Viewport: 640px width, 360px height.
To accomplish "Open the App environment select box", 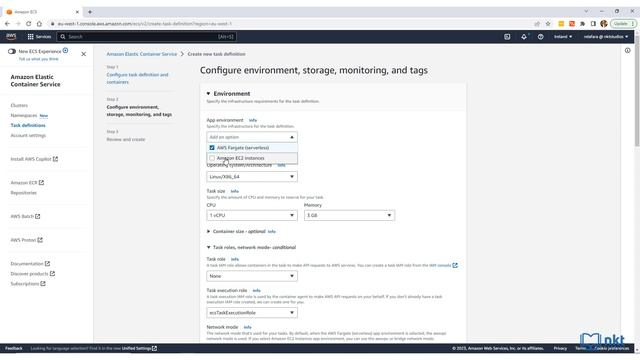I will pos(252,137).
